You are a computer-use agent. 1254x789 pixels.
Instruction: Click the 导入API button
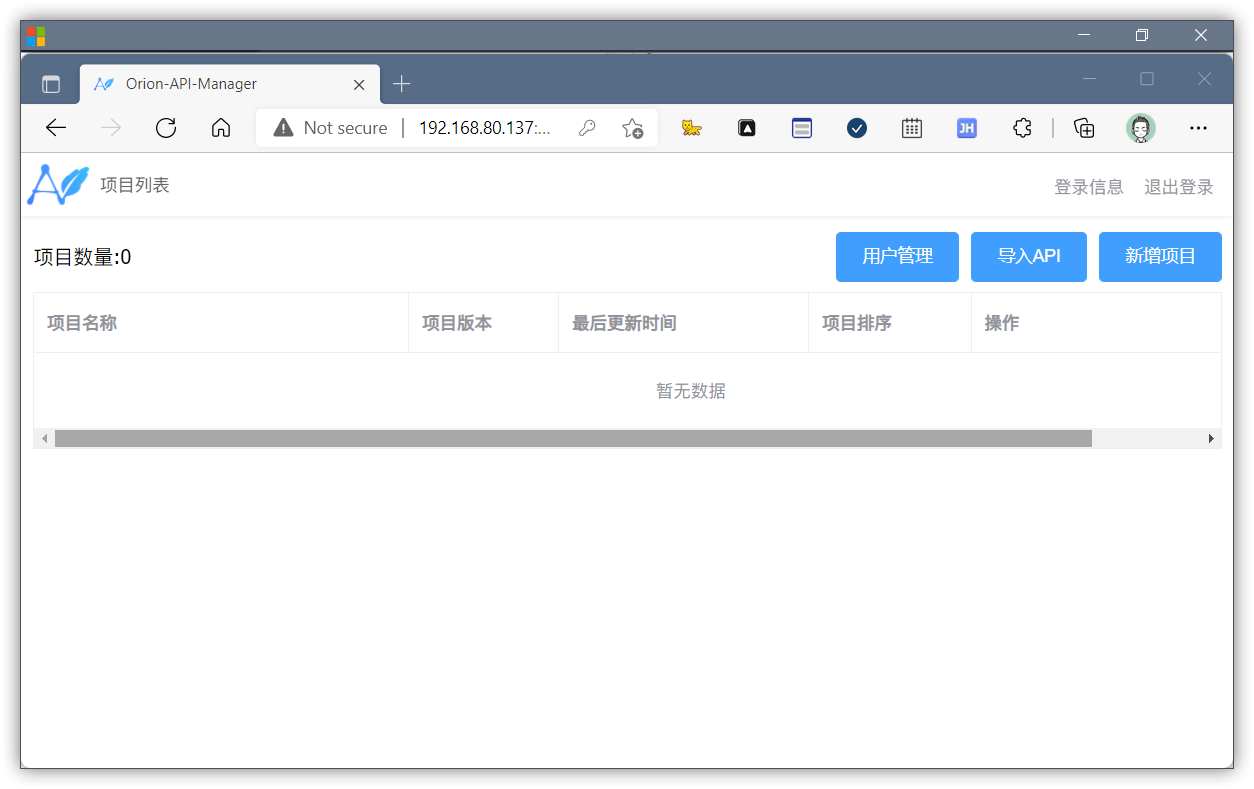pyautogui.click(x=1029, y=257)
